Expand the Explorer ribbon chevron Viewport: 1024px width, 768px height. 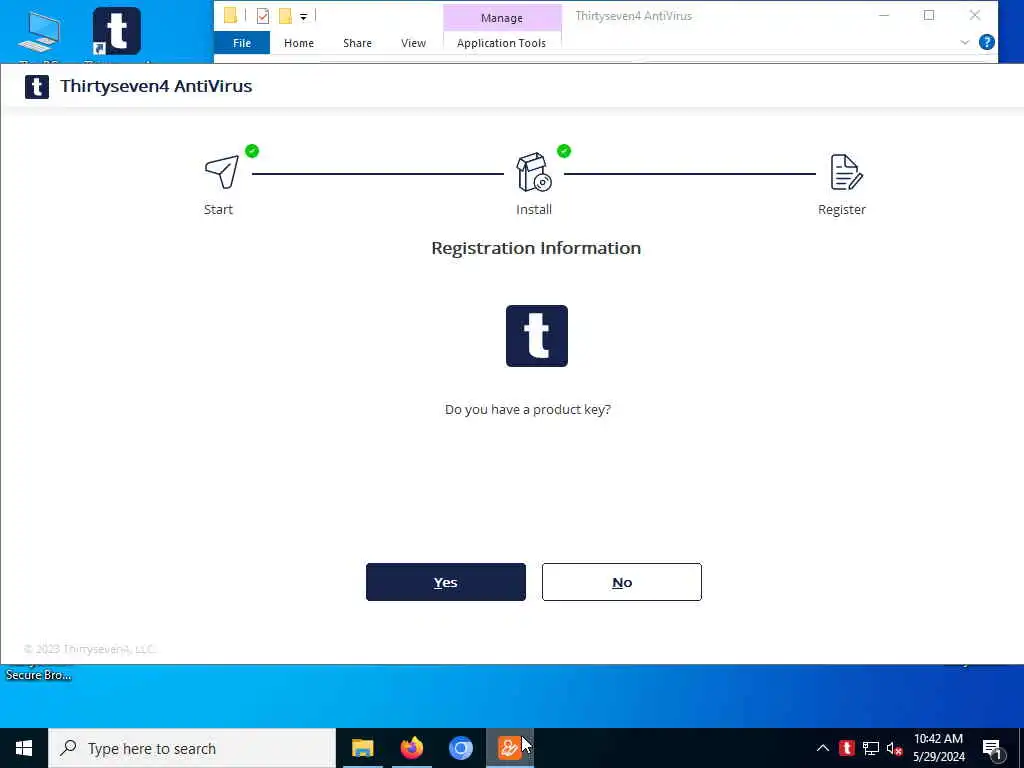point(965,42)
